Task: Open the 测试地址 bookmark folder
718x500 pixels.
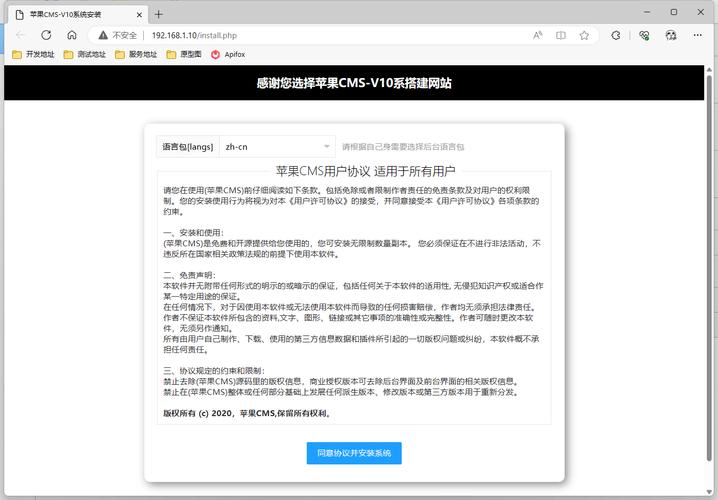Action: pyautogui.click(x=85, y=54)
